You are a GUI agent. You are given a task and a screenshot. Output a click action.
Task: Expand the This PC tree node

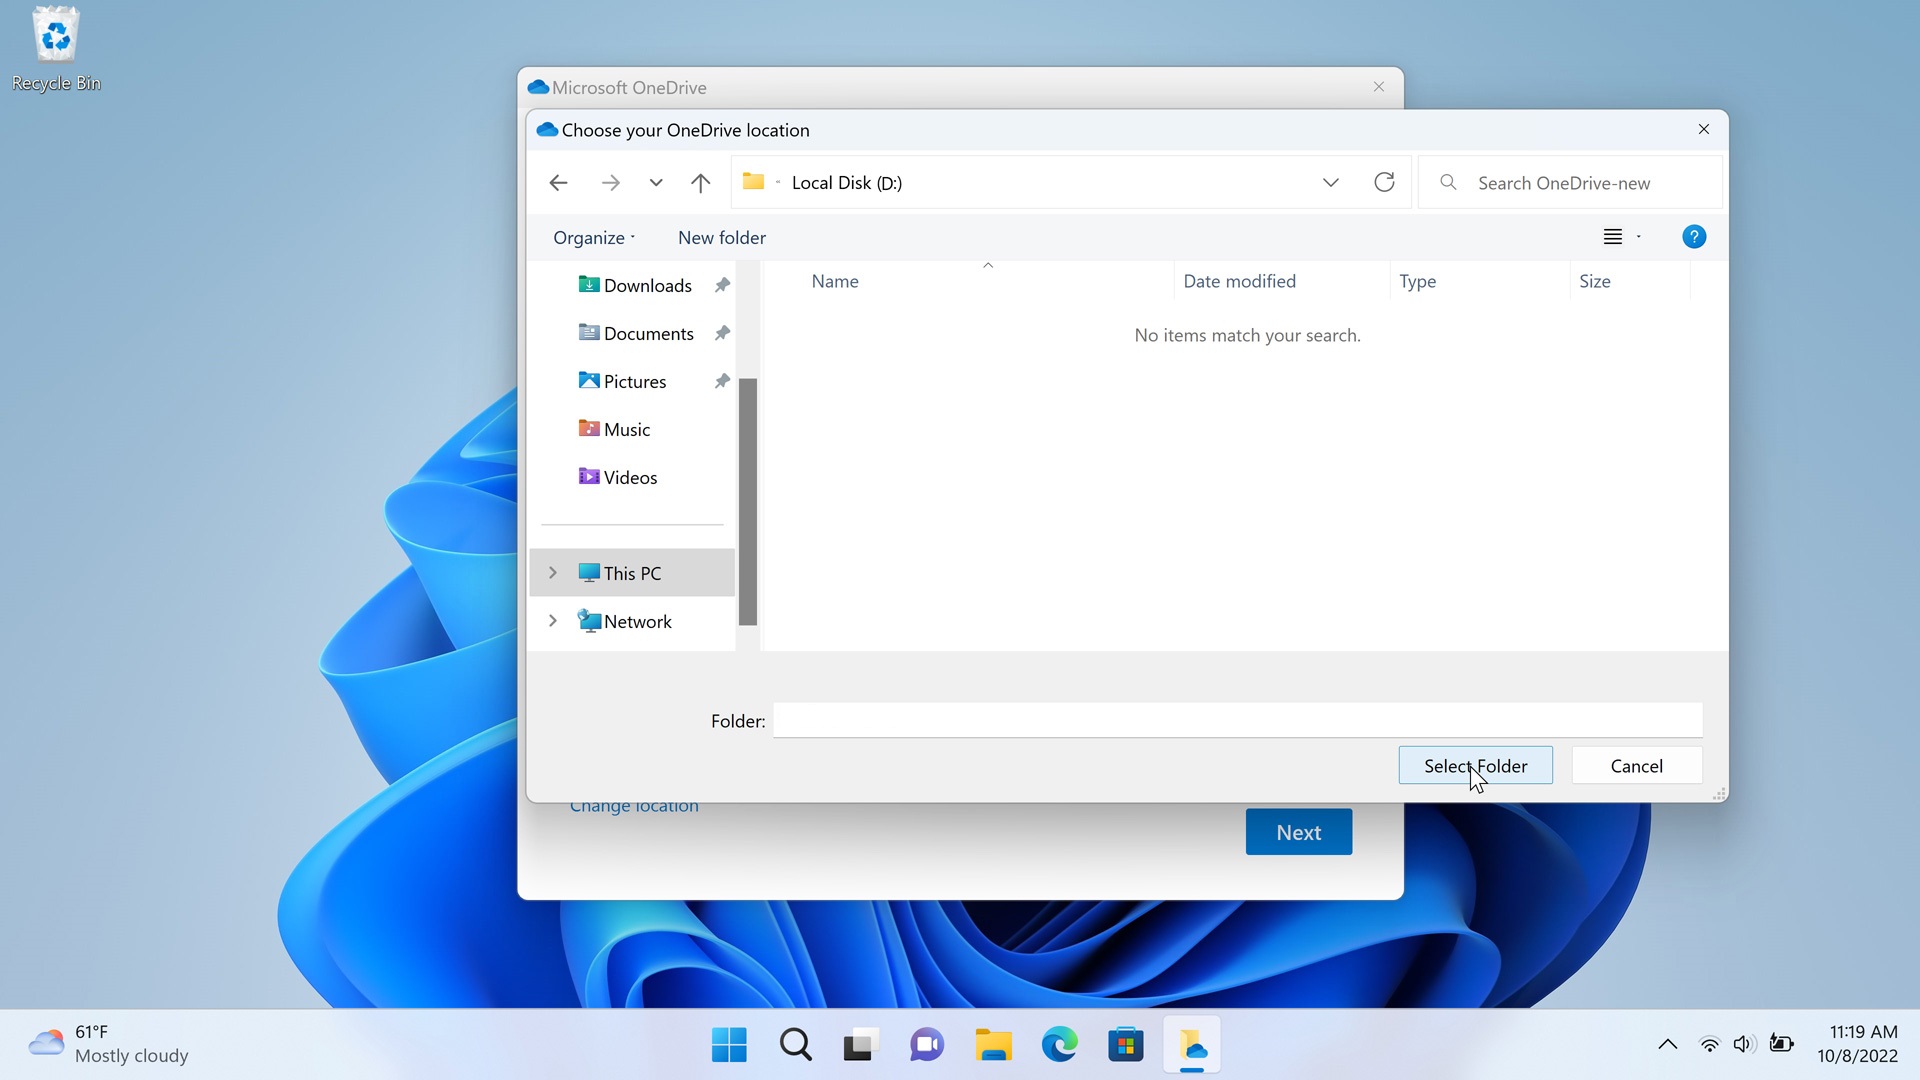pyautogui.click(x=552, y=573)
